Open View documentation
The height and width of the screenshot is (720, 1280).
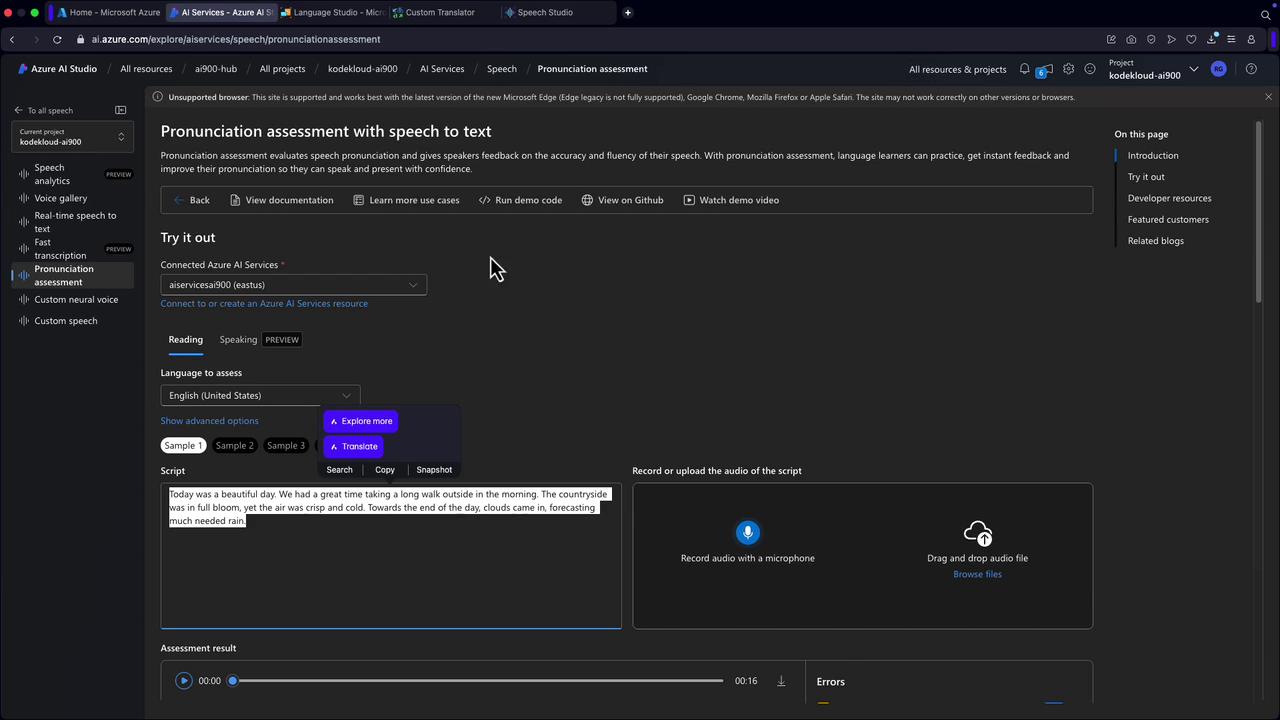pos(282,200)
